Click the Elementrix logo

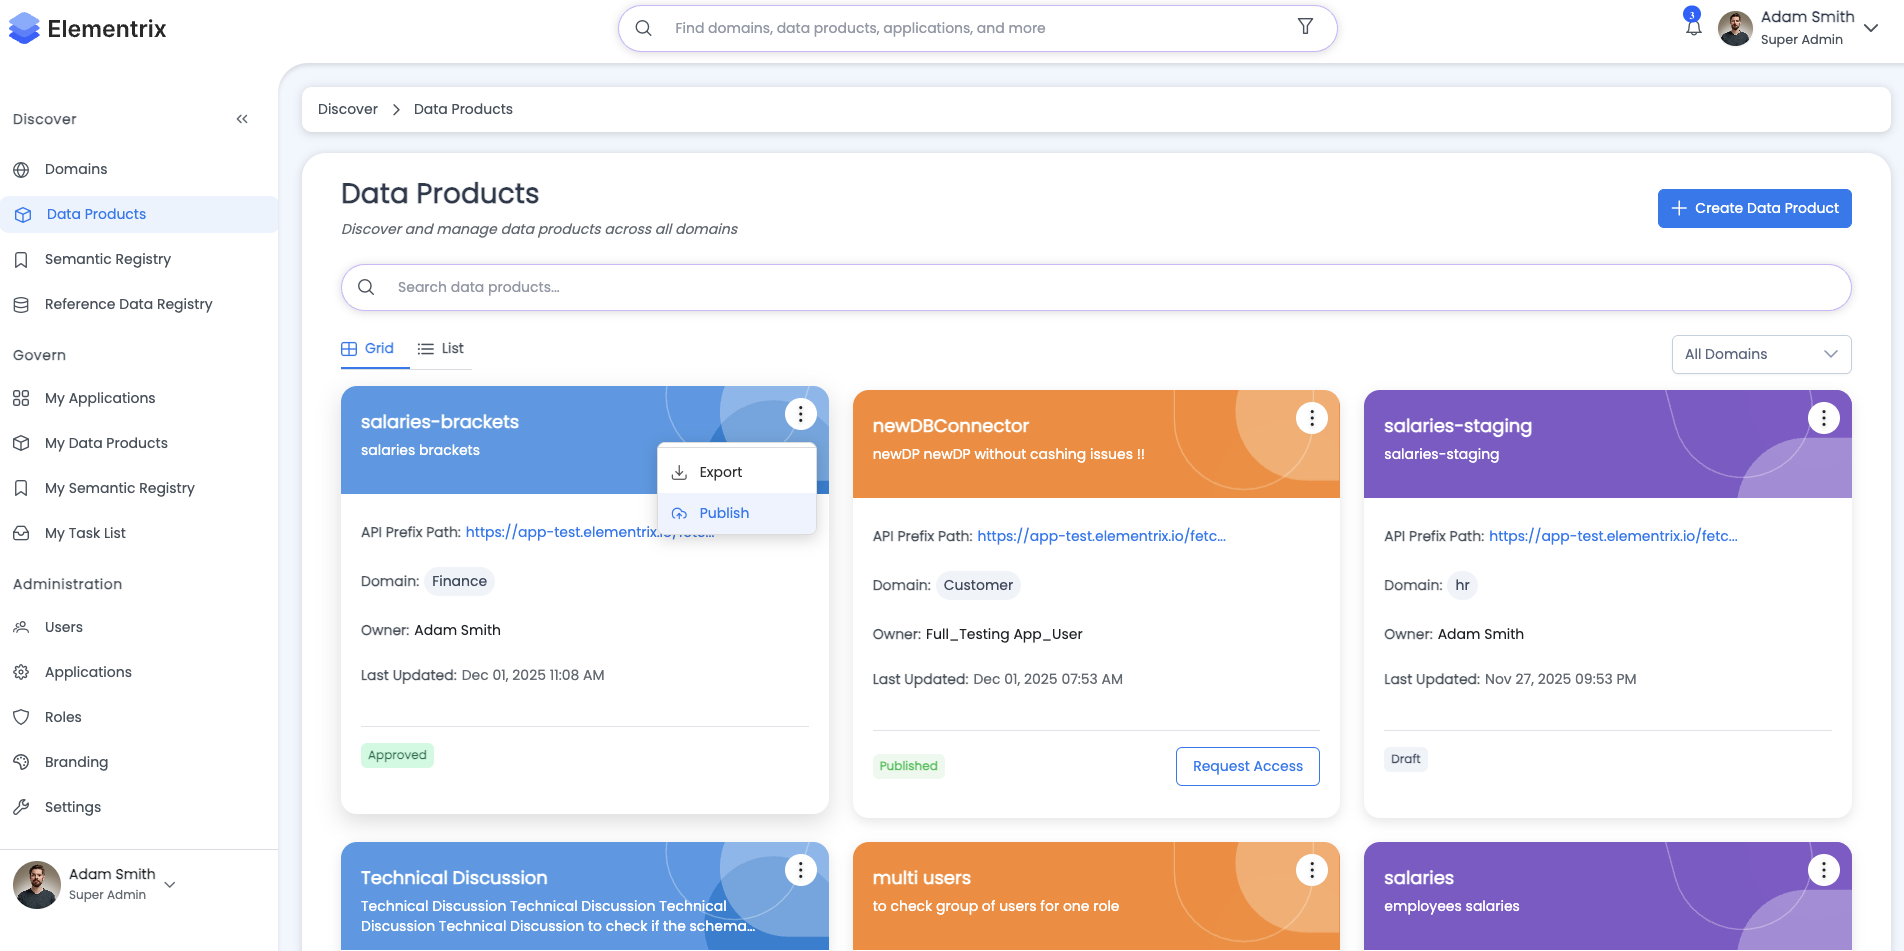[x=88, y=29]
